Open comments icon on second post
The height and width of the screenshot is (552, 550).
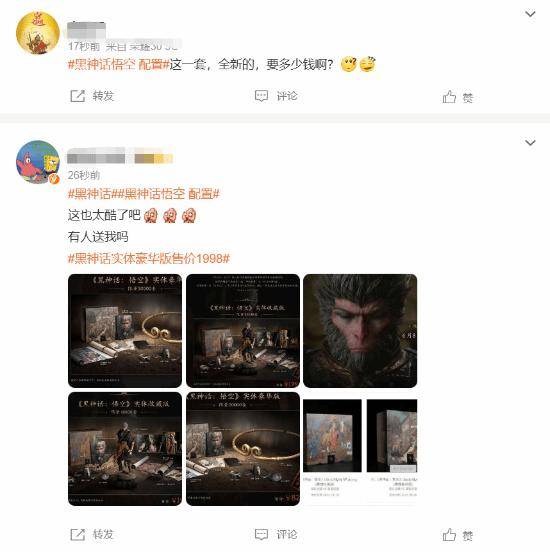pos(261,534)
